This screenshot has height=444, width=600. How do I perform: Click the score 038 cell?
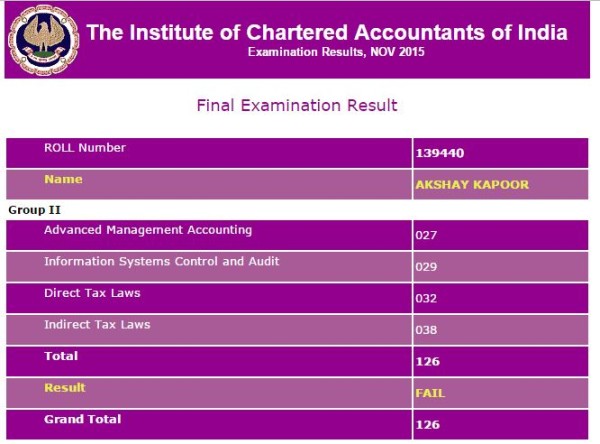pyautogui.click(x=426, y=330)
